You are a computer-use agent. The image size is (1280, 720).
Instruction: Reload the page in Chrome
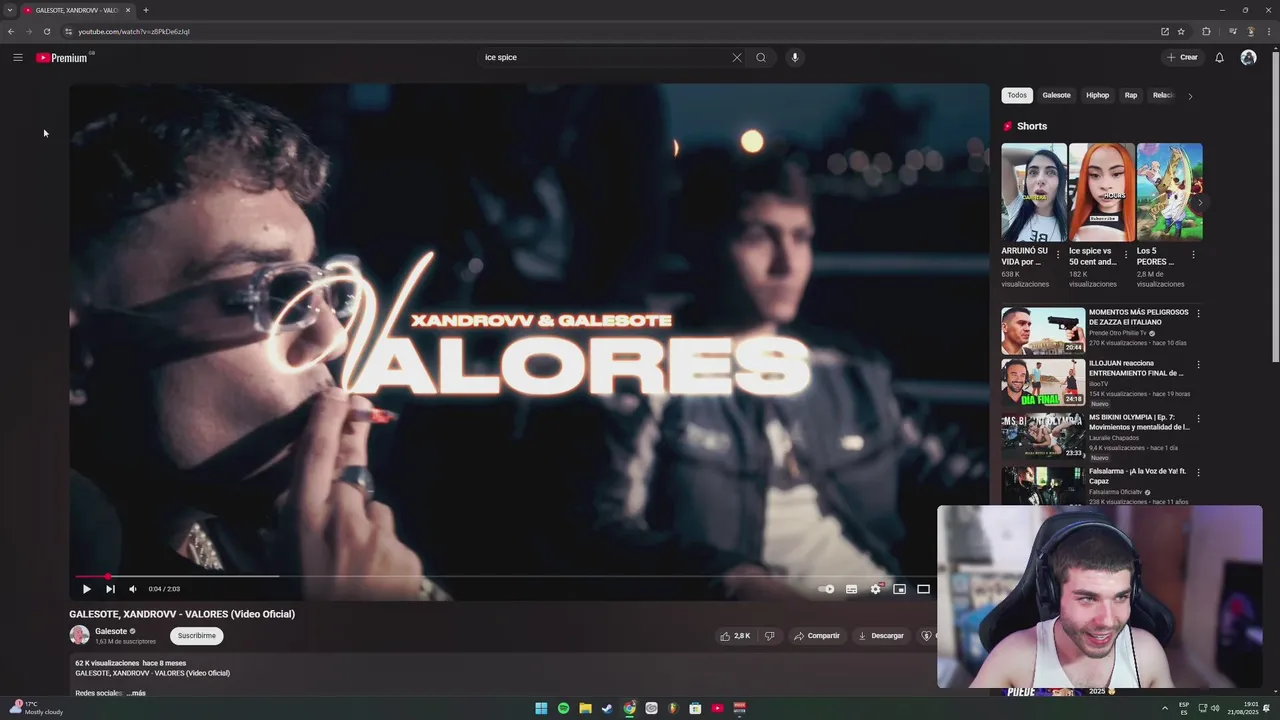47,31
